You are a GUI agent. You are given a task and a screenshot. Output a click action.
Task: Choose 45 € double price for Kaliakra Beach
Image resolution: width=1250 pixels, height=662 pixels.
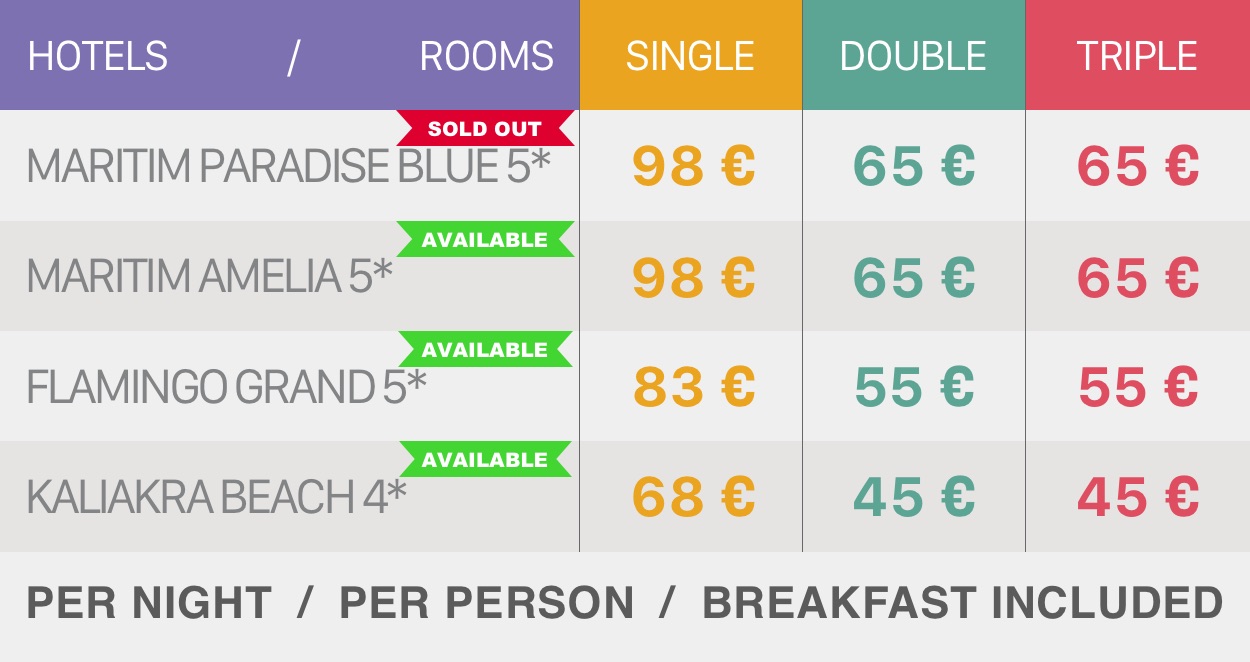[914, 497]
